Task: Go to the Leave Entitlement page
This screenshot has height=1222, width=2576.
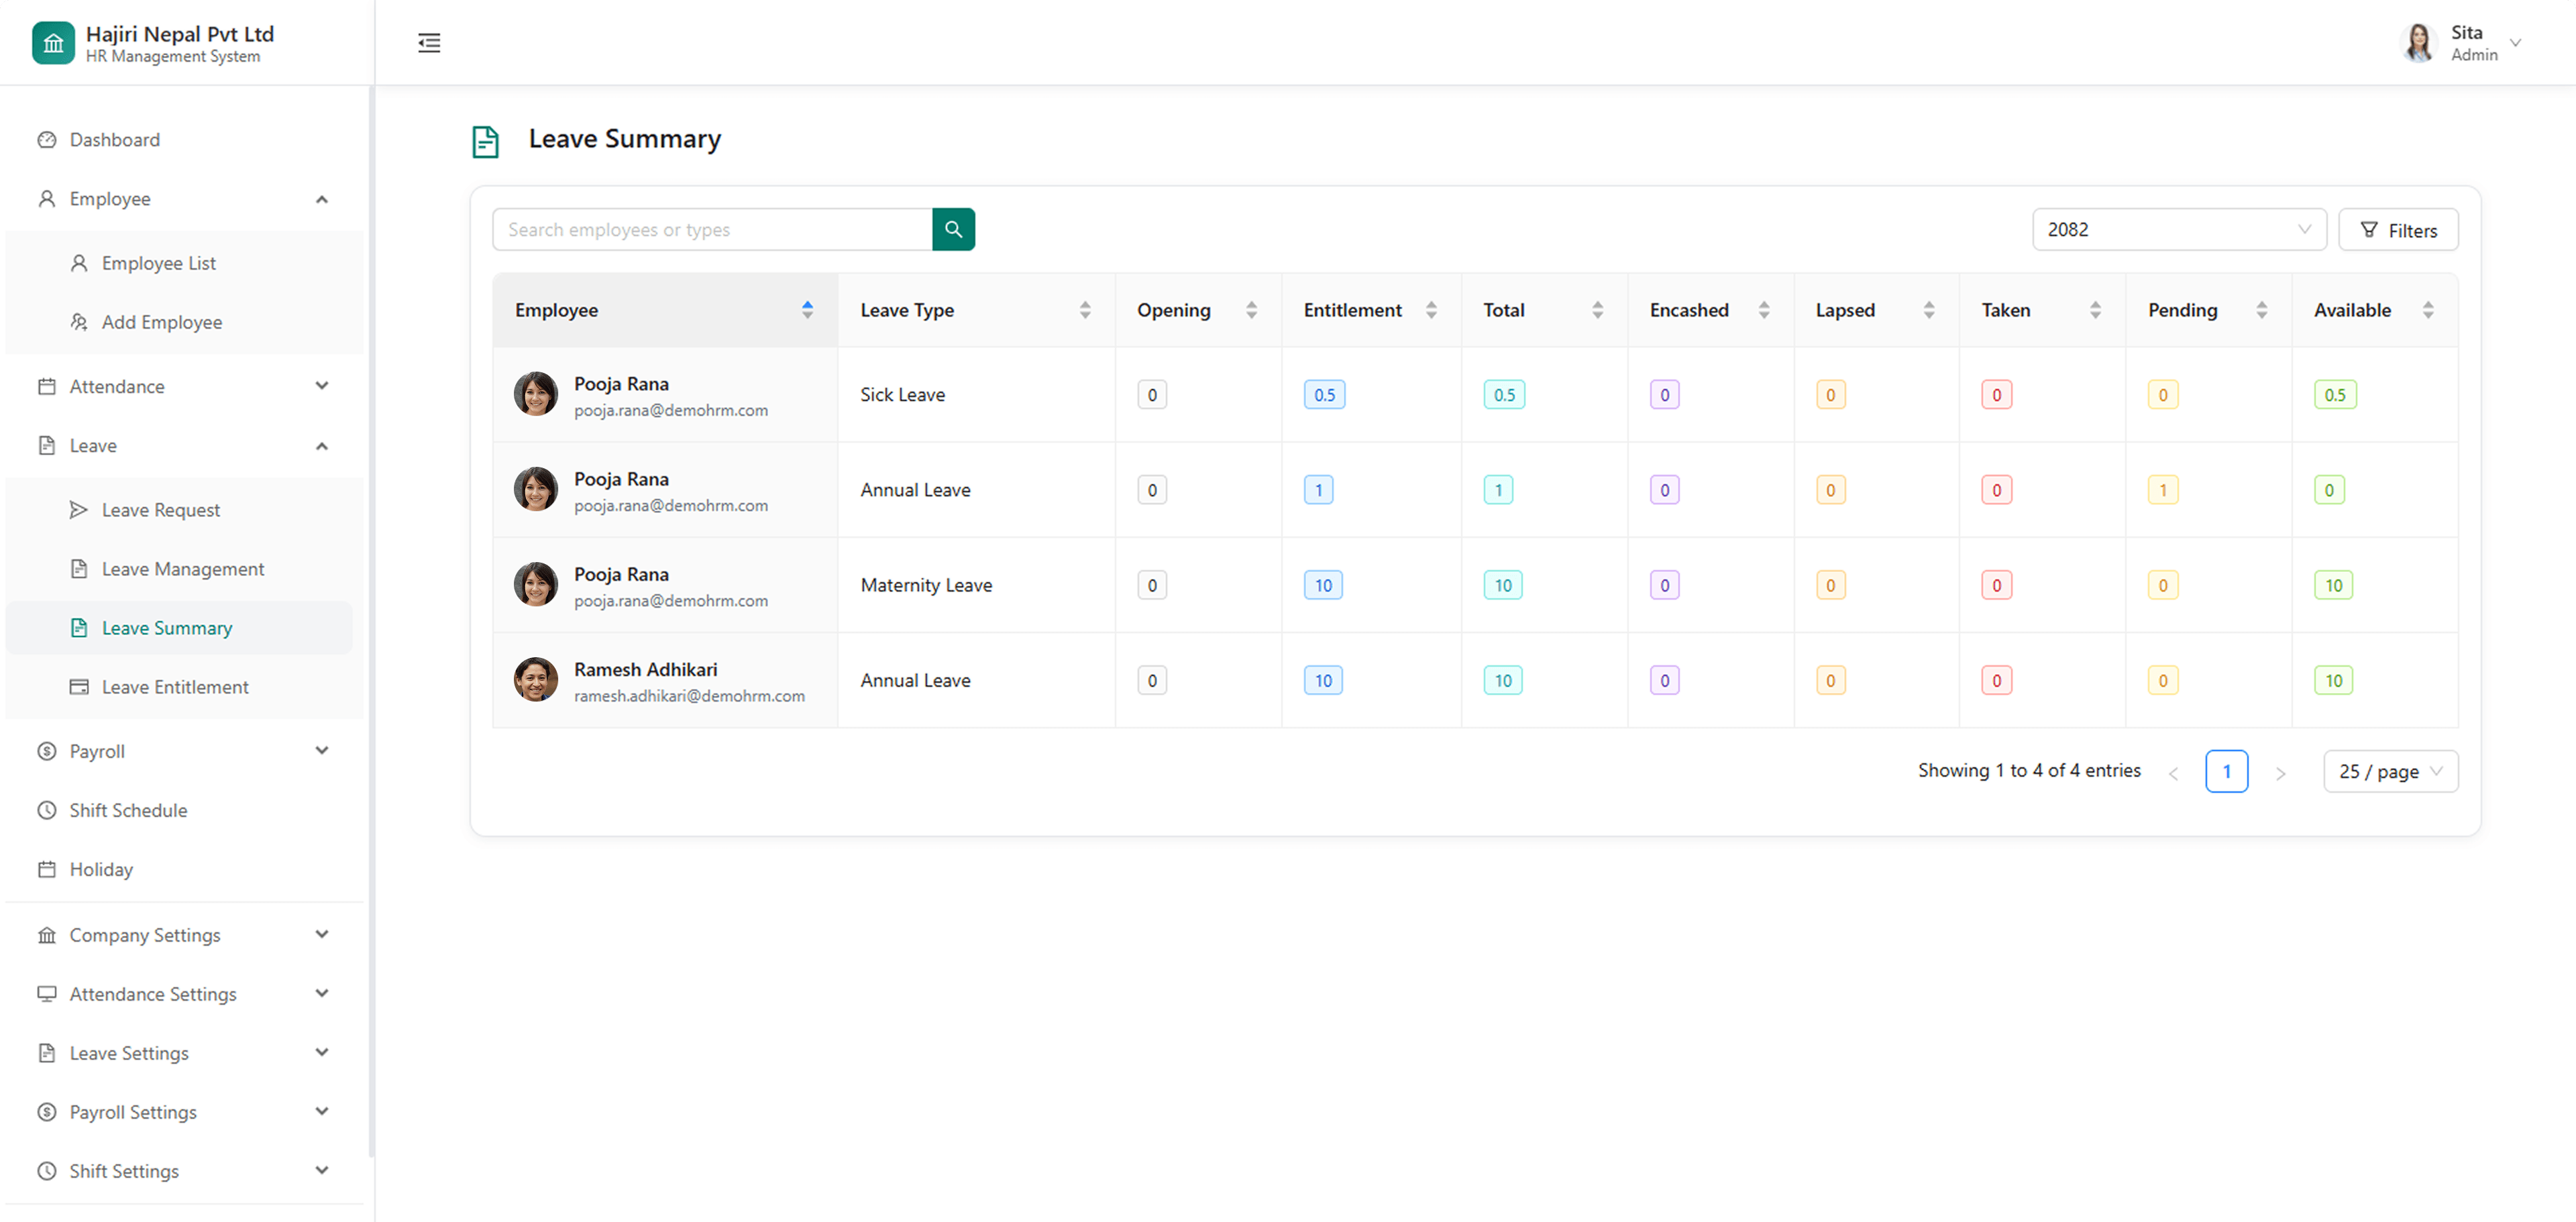Action: (174, 687)
